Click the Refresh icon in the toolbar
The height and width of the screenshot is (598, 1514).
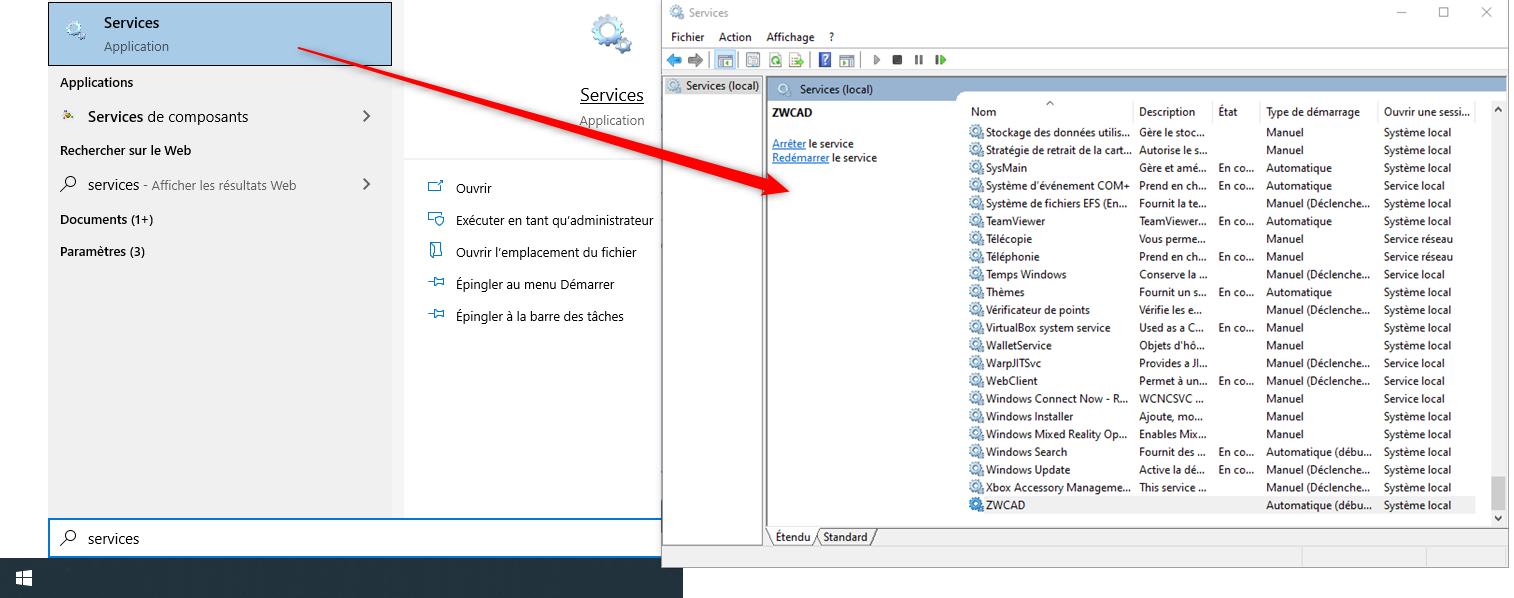click(x=775, y=60)
